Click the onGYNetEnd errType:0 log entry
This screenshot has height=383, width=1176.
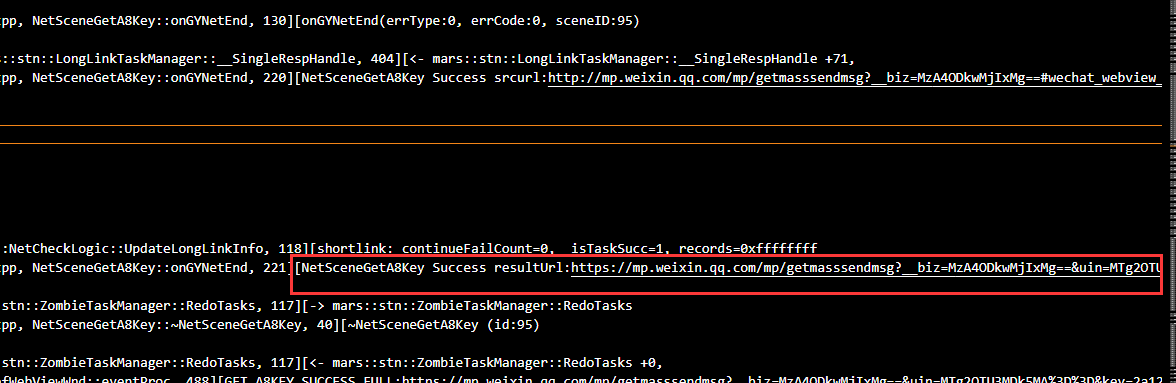point(467,22)
